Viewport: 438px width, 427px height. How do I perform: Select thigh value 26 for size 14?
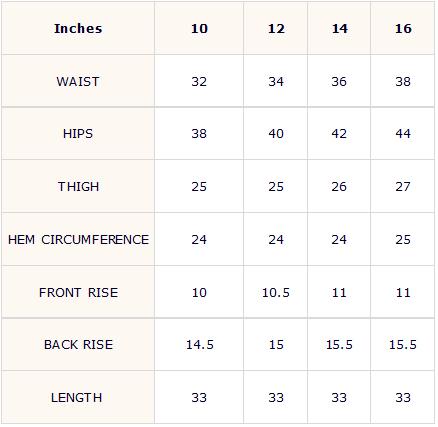339,187
